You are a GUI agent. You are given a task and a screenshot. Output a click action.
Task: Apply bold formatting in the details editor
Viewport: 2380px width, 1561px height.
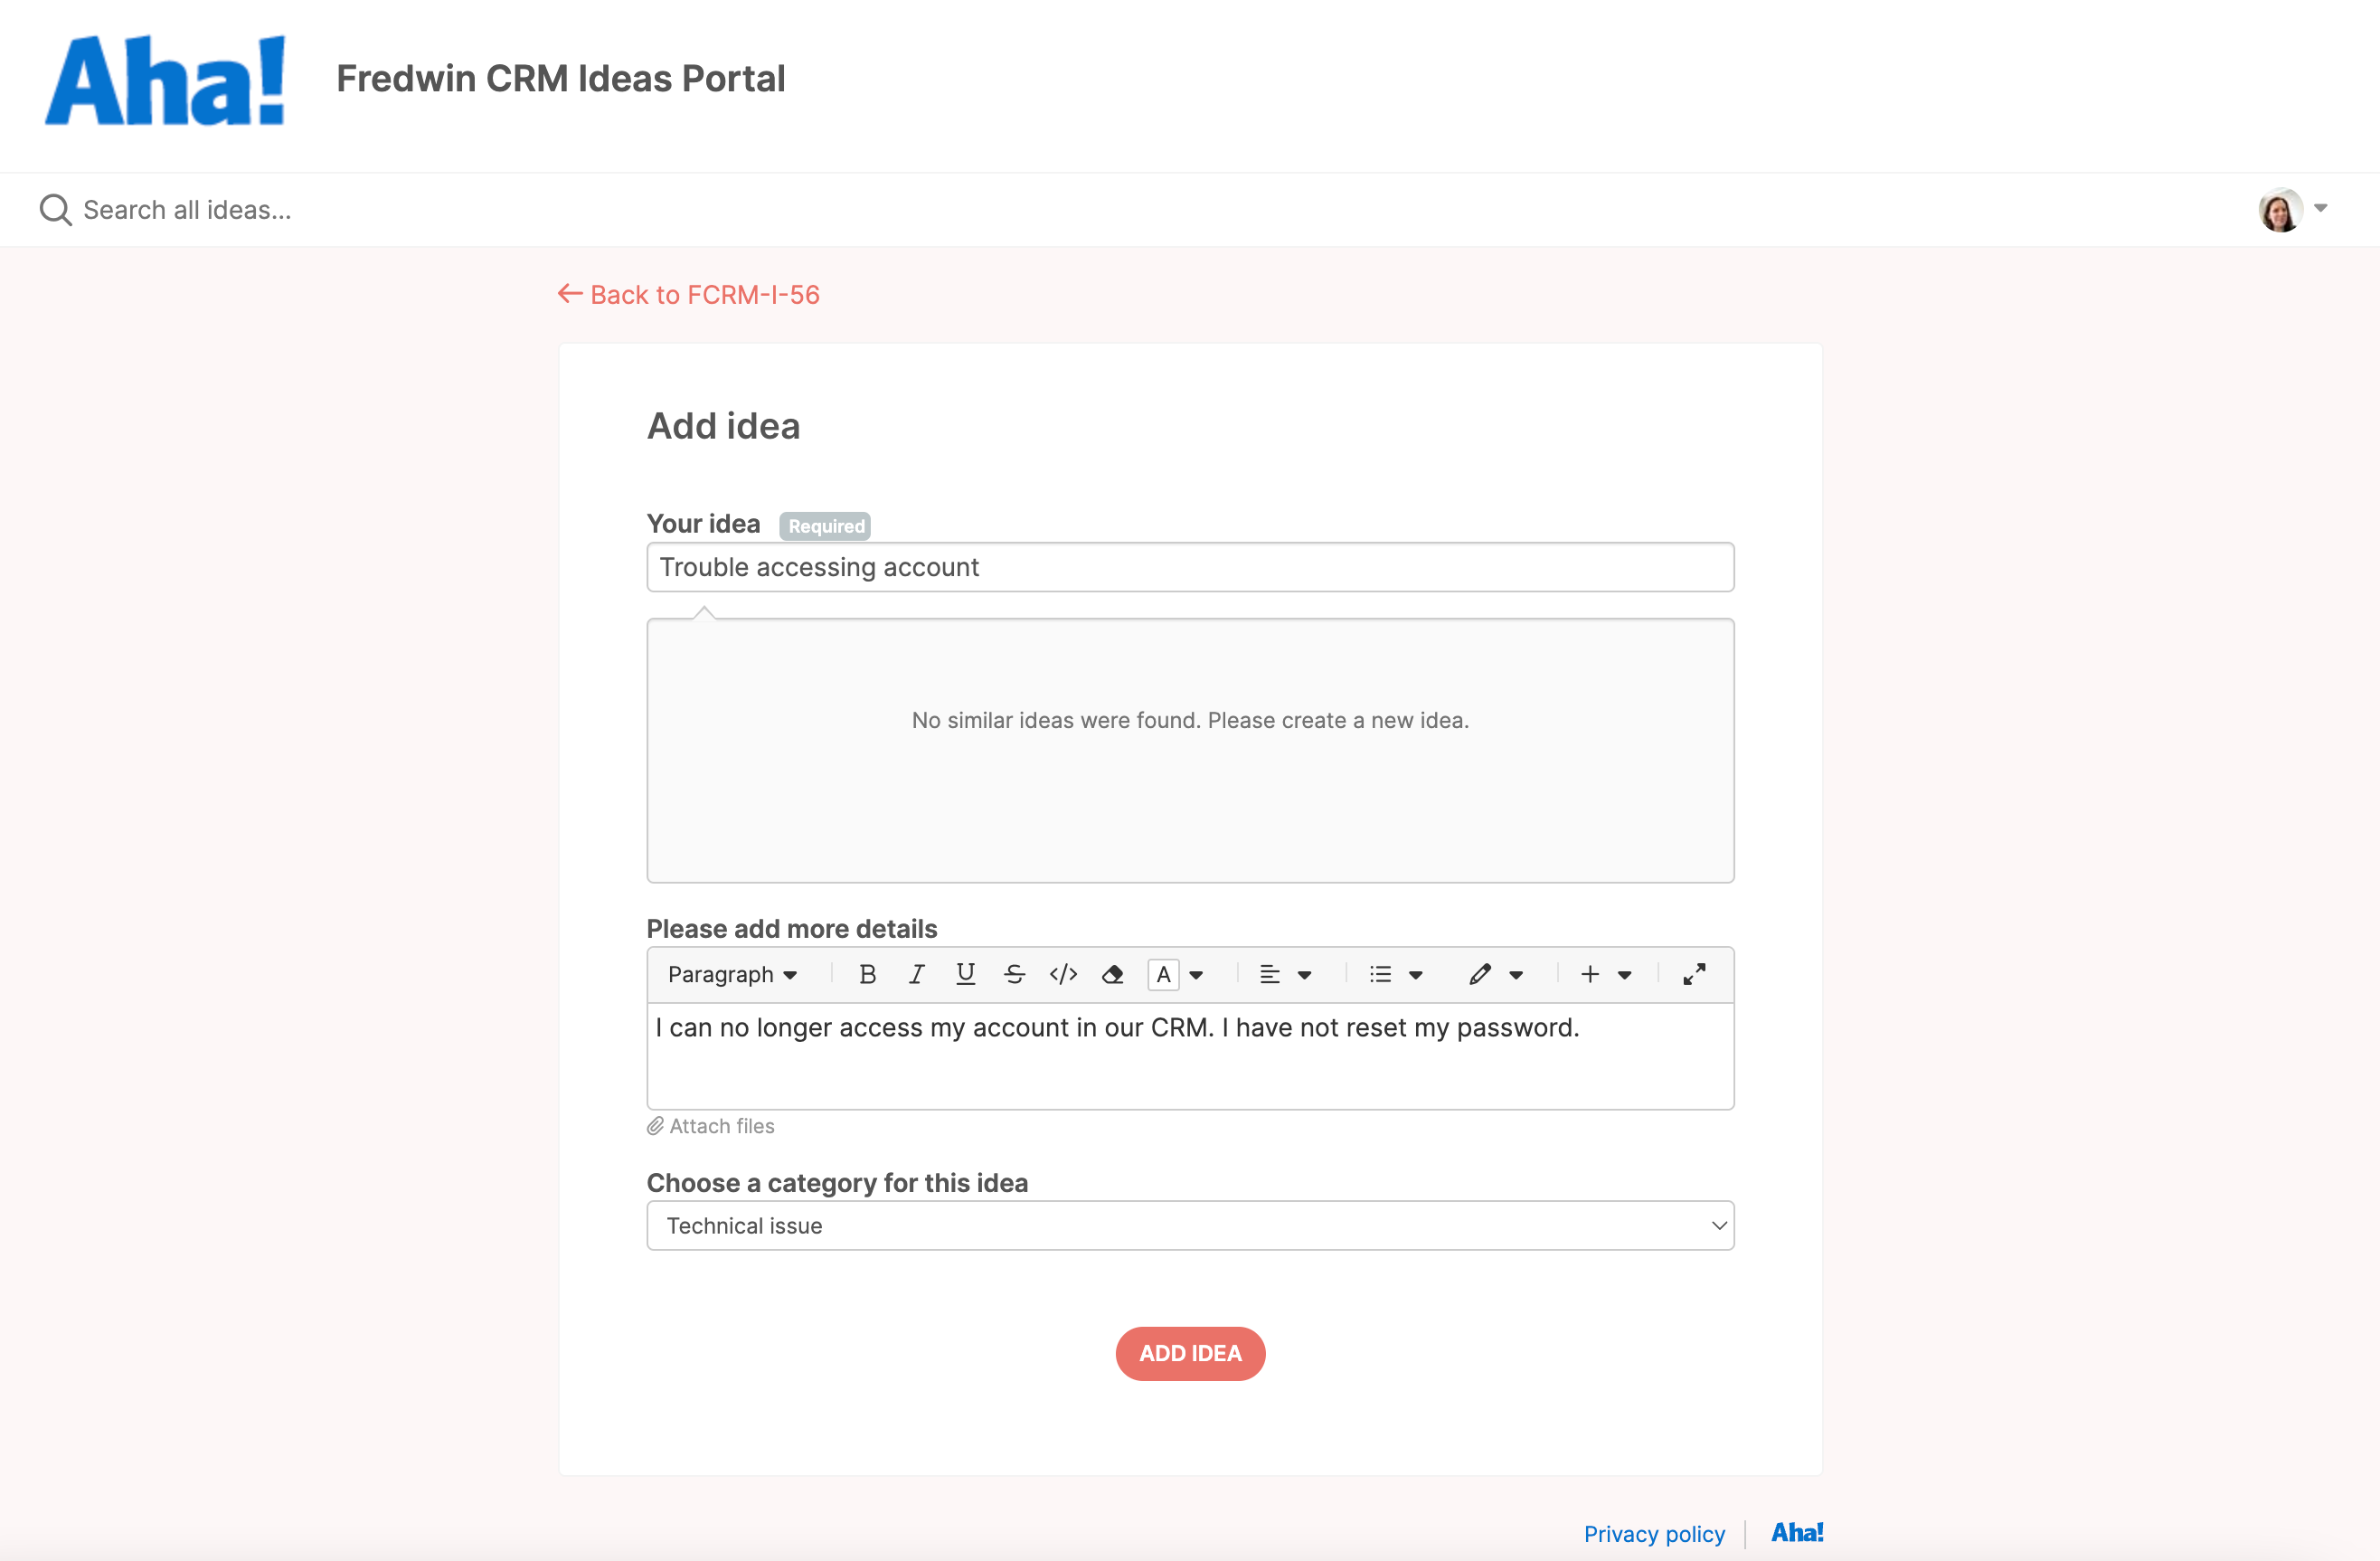point(866,974)
